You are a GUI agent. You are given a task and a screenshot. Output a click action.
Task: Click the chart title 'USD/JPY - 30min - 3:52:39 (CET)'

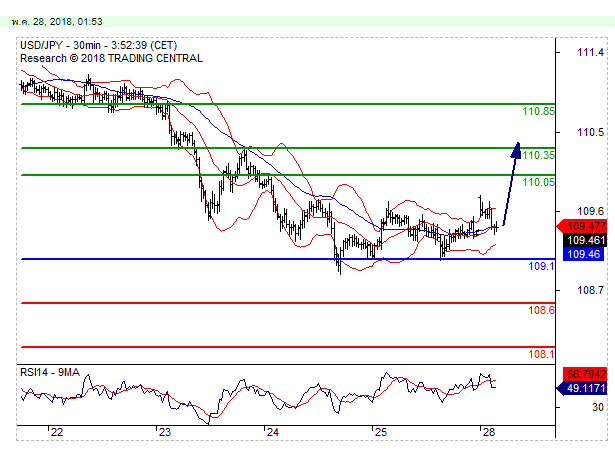pos(98,45)
